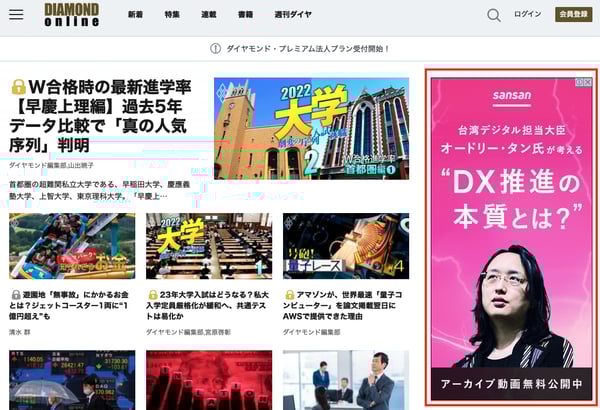Click the roller coaster thumbnail
Viewport: 600px width, 410px height.
pyautogui.click(x=72, y=246)
